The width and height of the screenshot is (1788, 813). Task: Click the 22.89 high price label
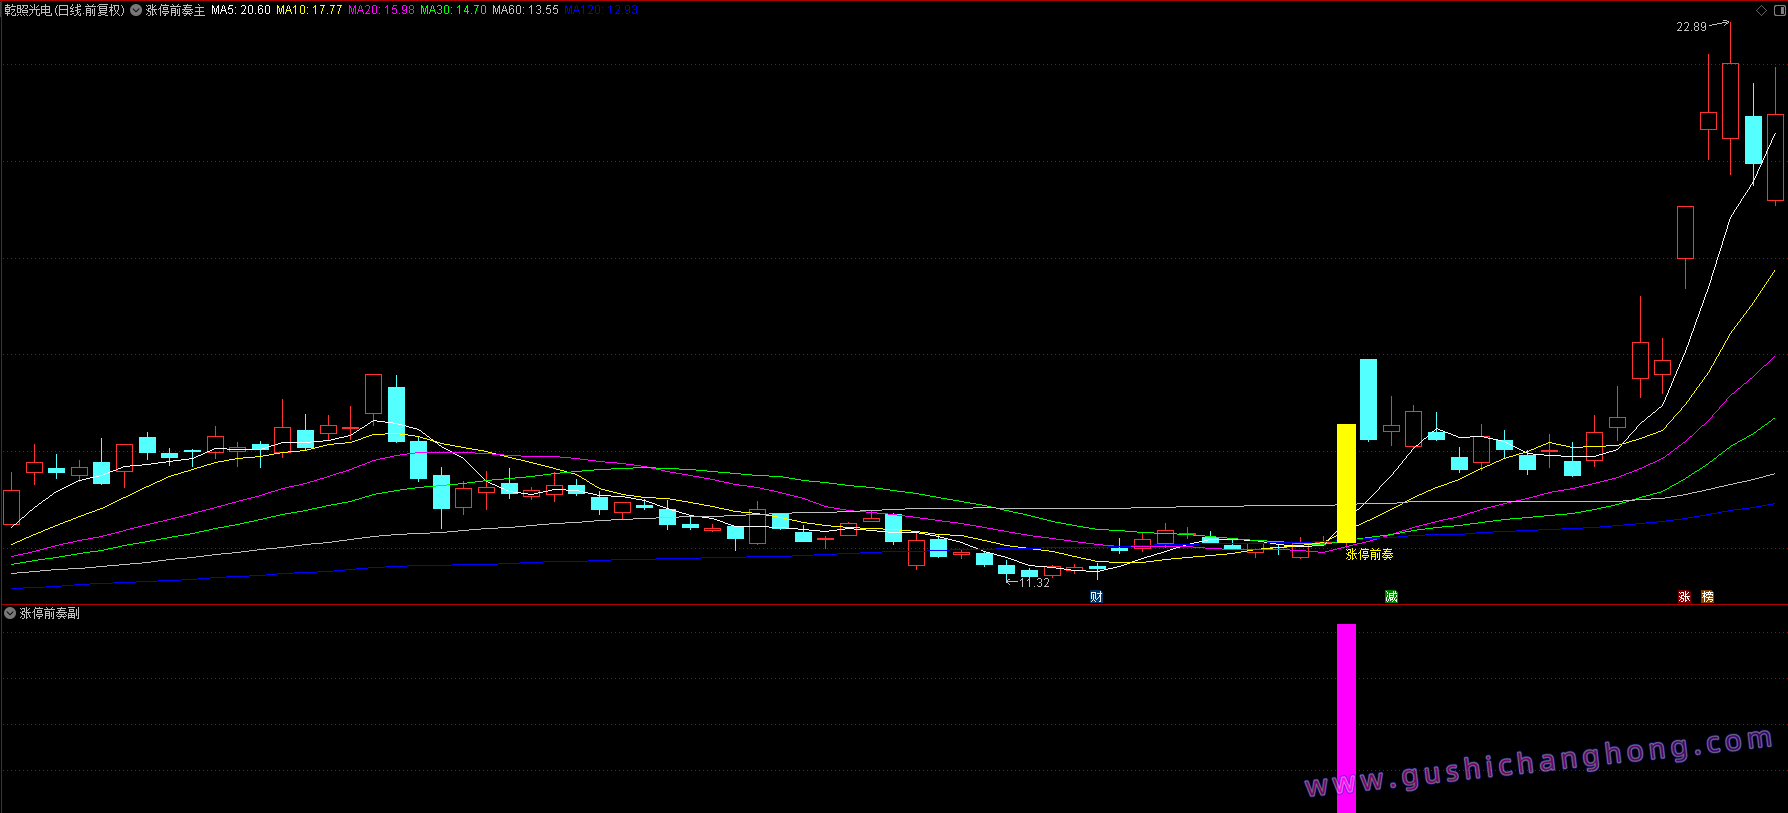click(1691, 27)
